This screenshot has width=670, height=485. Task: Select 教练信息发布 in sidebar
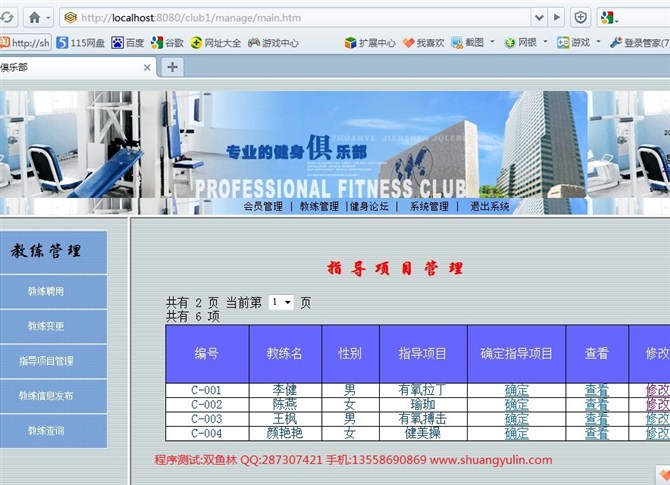tap(46, 396)
